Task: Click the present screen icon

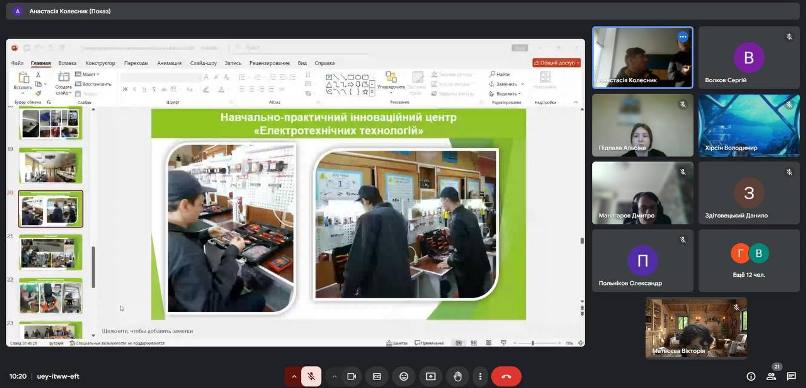Action: (431, 377)
